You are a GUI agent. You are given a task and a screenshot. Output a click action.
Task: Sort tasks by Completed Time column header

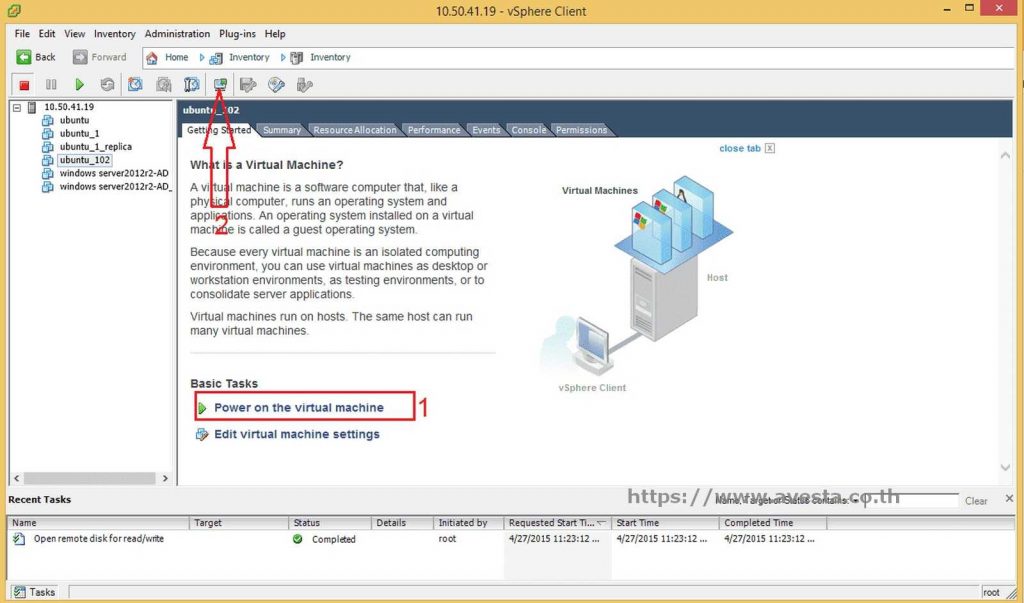point(773,523)
